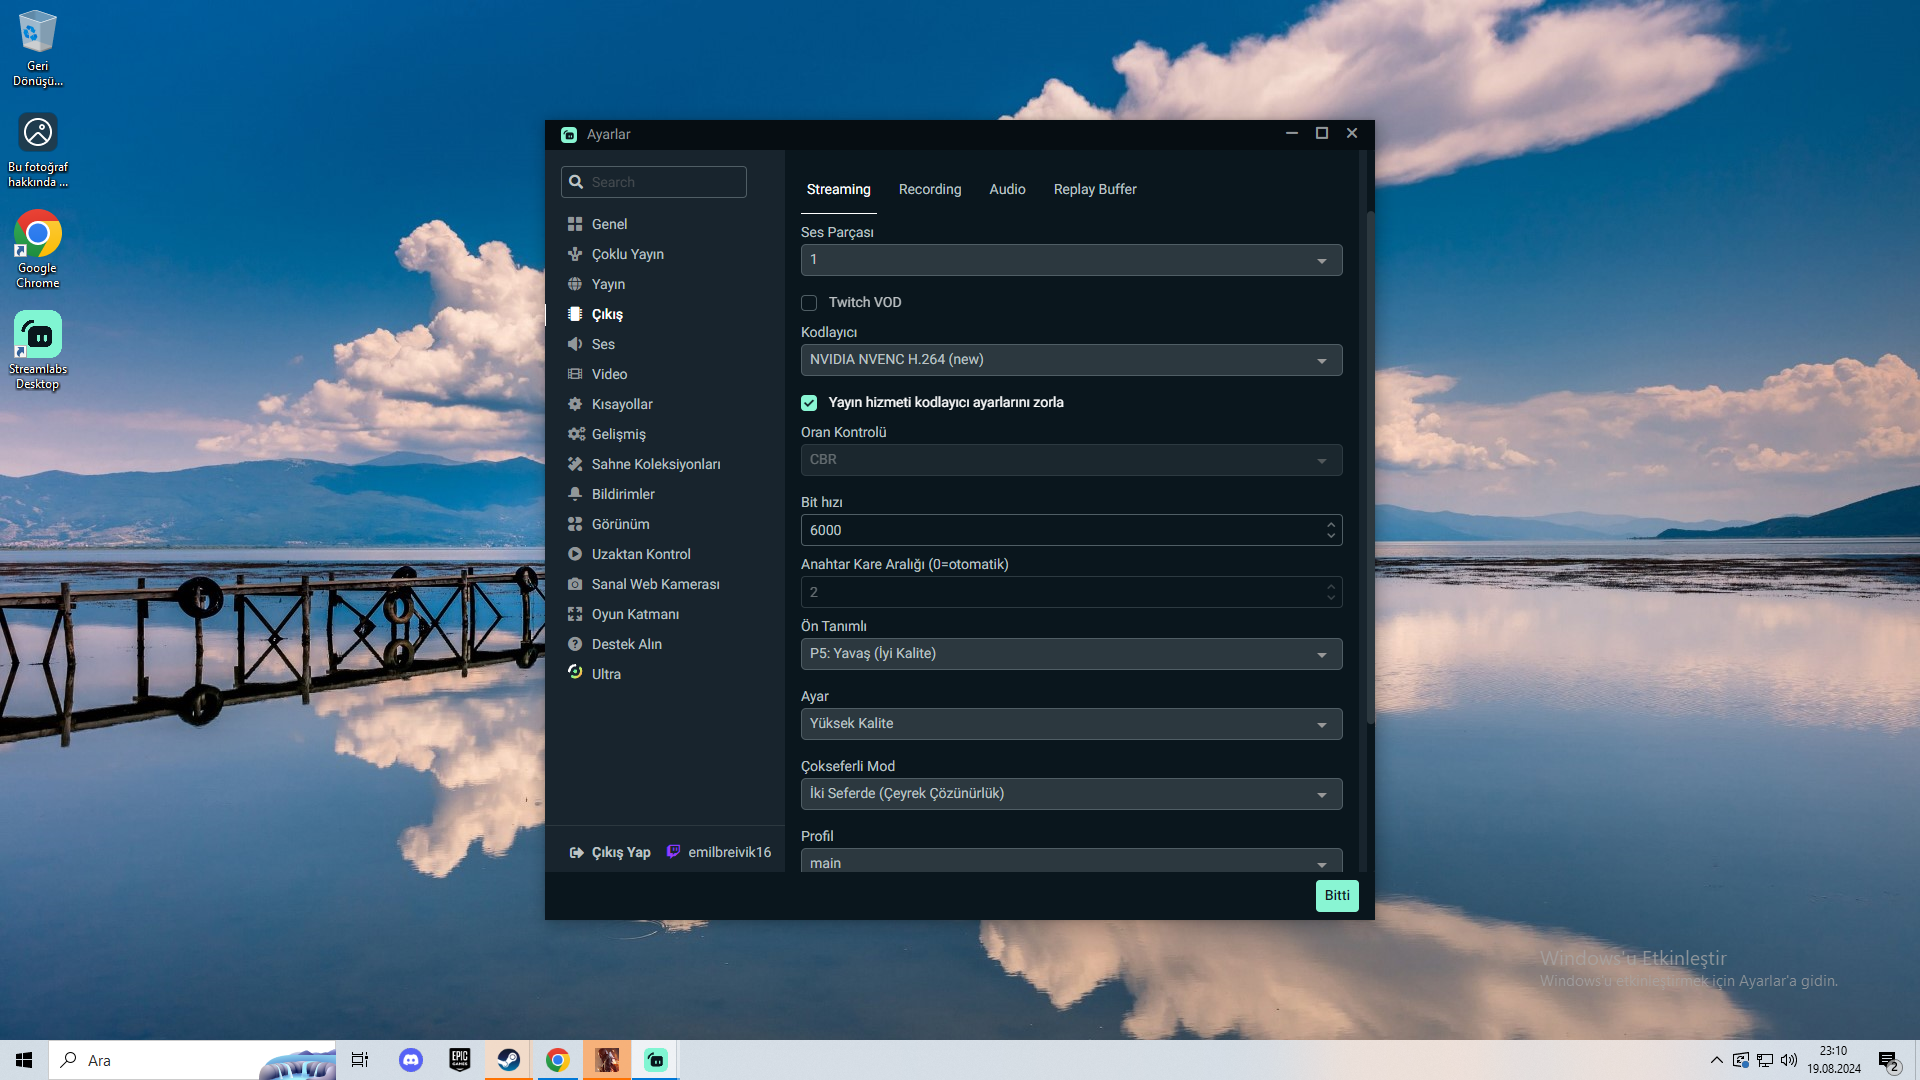This screenshot has height=1080, width=1920.
Task: Expand the Çokseferli Mod dropdown
Action: coord(1070,794)
